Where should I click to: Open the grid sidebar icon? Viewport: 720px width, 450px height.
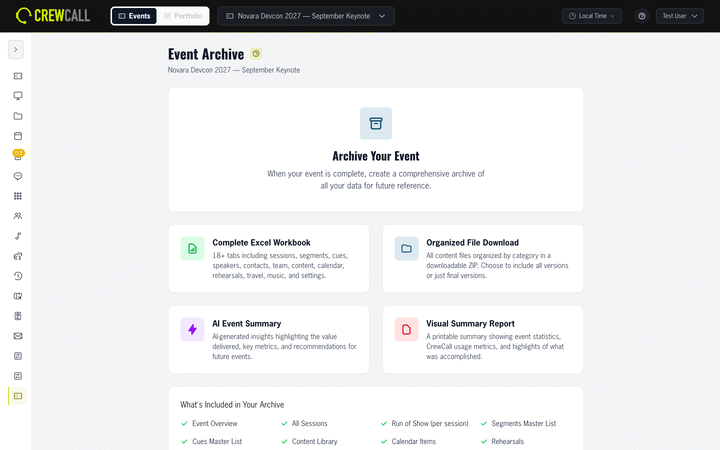pos(18,196)
